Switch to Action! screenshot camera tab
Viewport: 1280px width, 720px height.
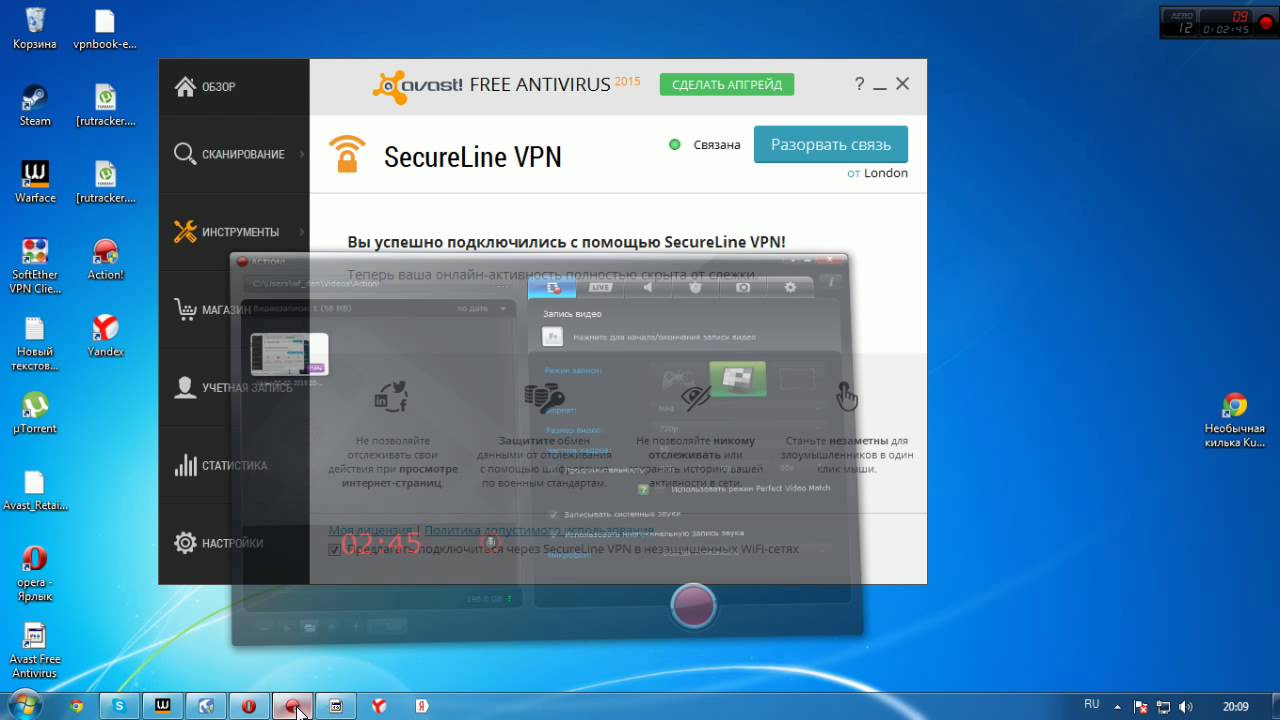[x=743, y=287]
